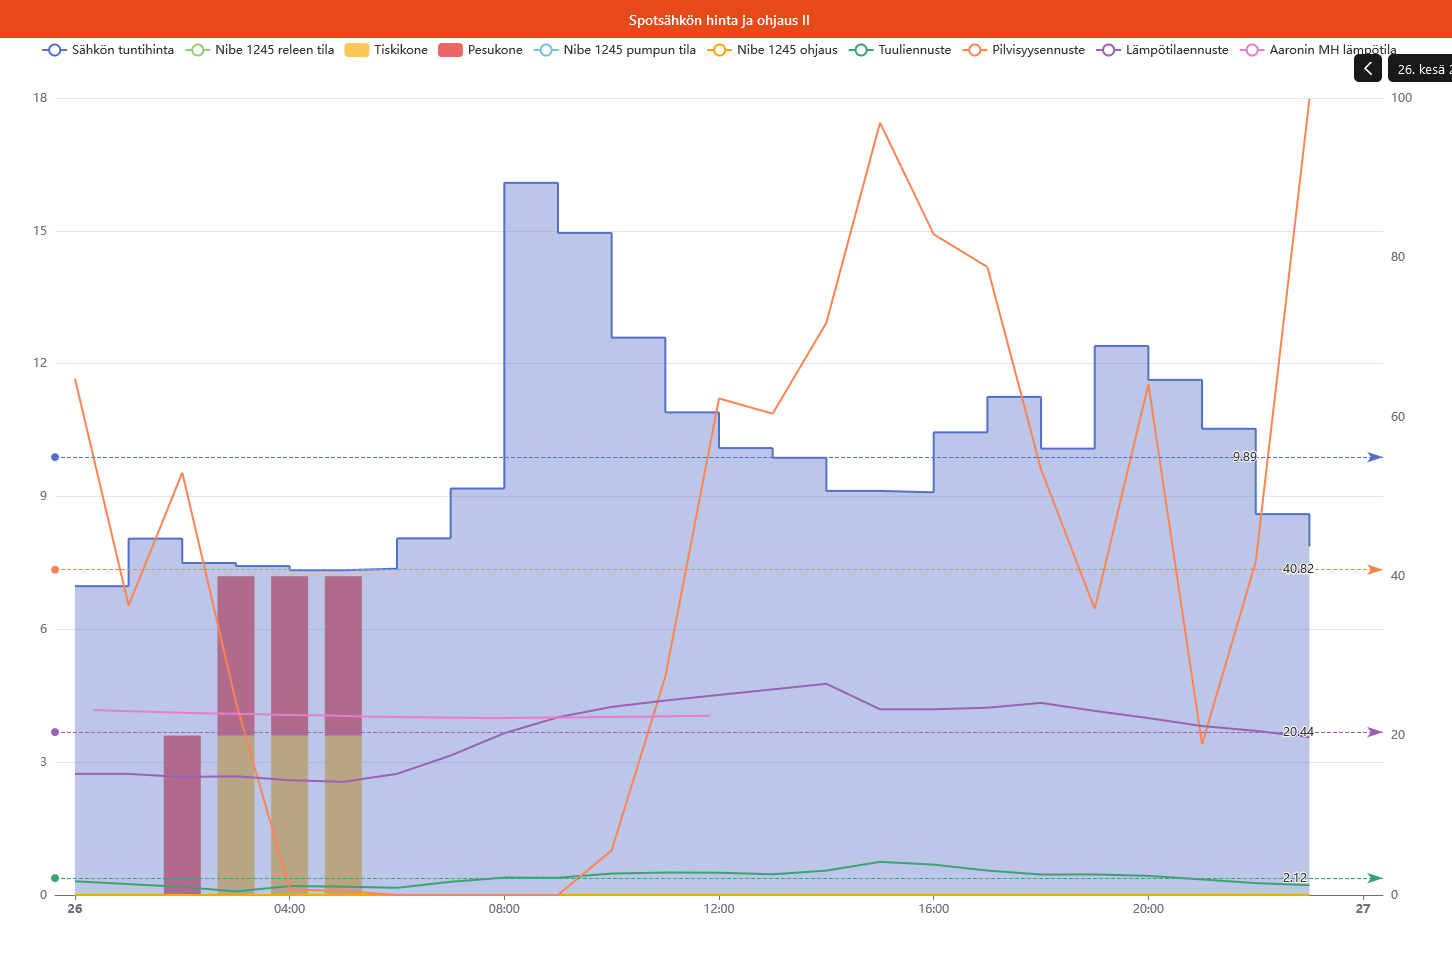Click the blue arrow at the 9.89 average line
The image size is (1452, 965).
(1375, 457)
